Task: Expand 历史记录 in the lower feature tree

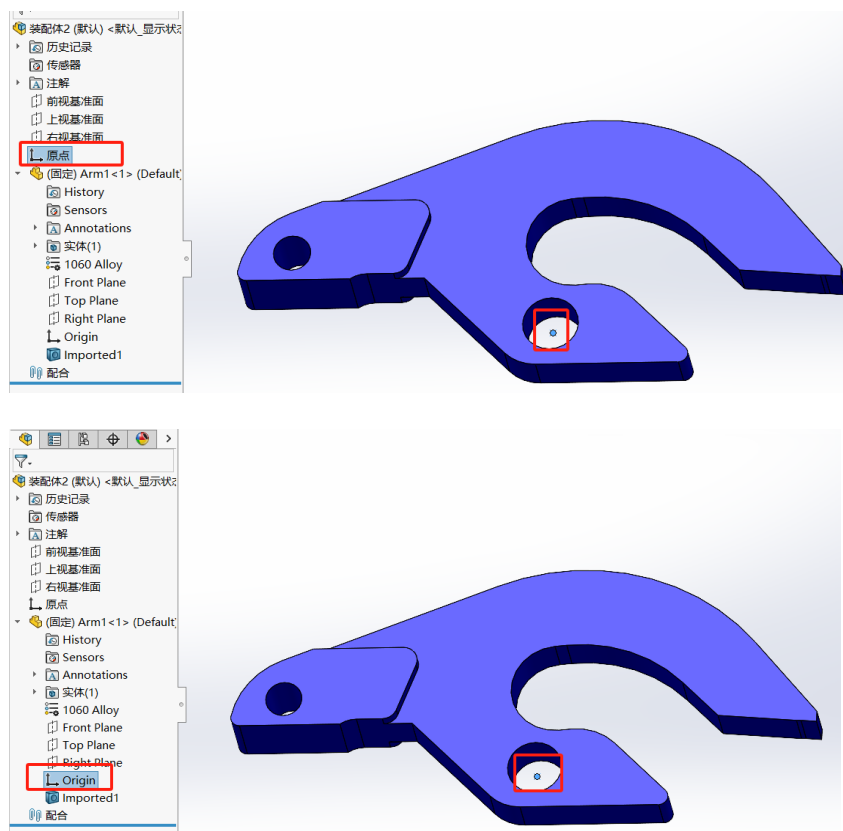Action: pyautogui.click(x=18, y=499)
